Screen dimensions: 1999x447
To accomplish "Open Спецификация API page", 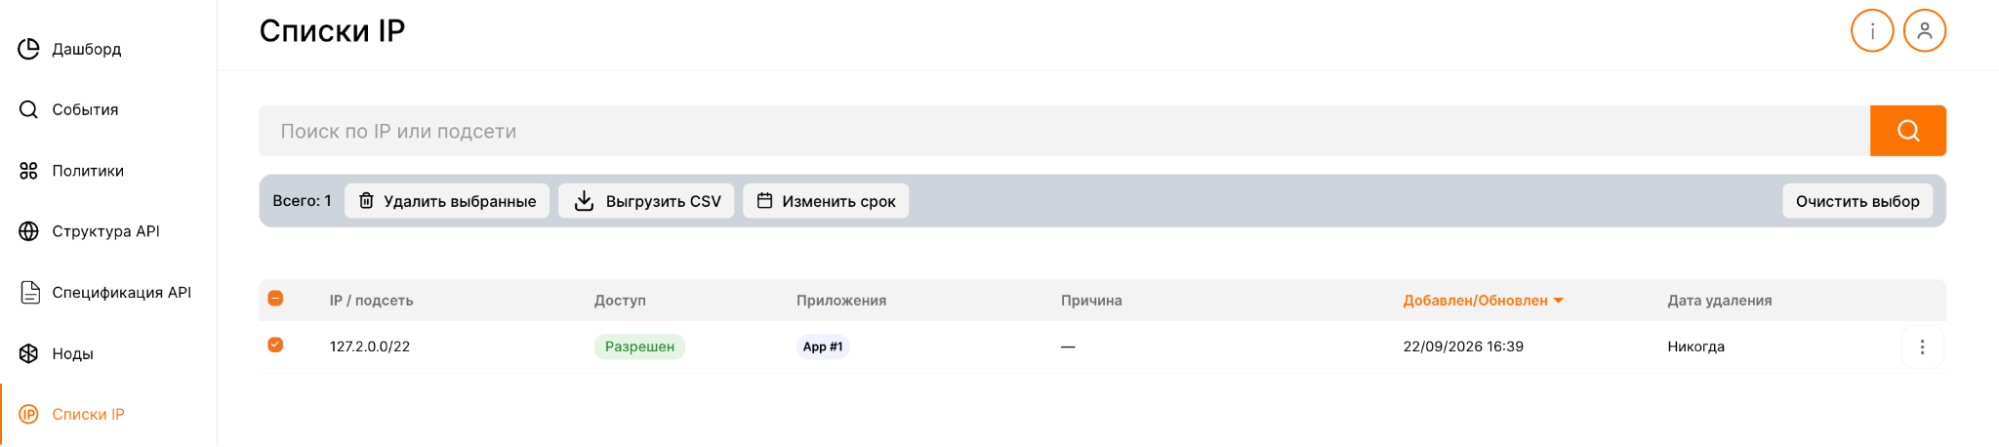I will (x=122, y=292).
